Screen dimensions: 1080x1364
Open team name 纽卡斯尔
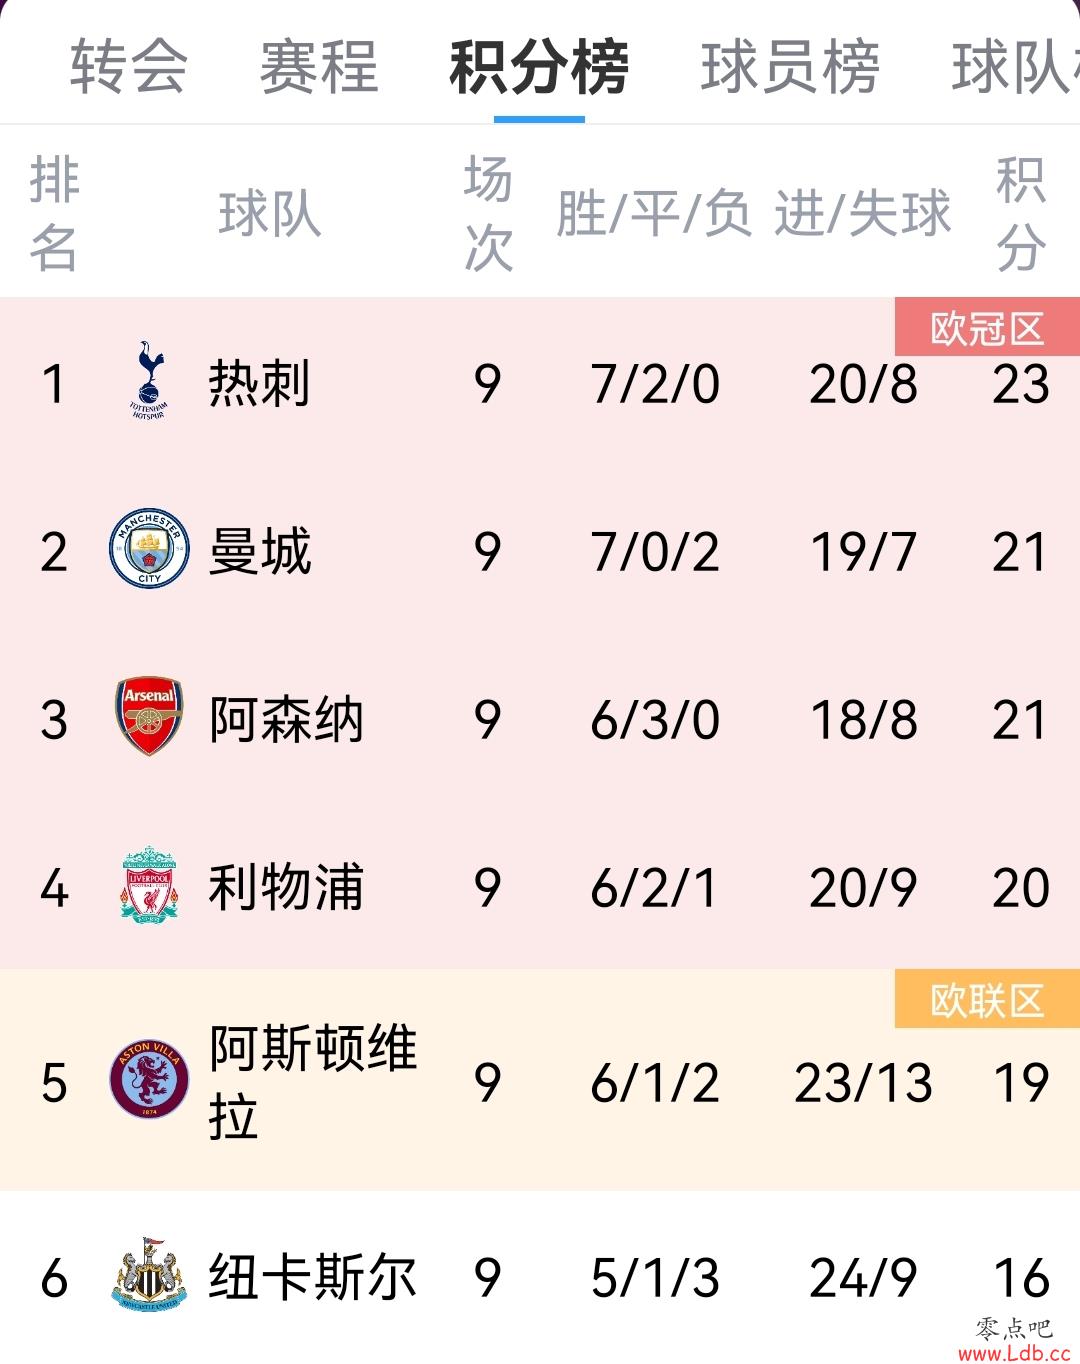(x=313, y=1277)
